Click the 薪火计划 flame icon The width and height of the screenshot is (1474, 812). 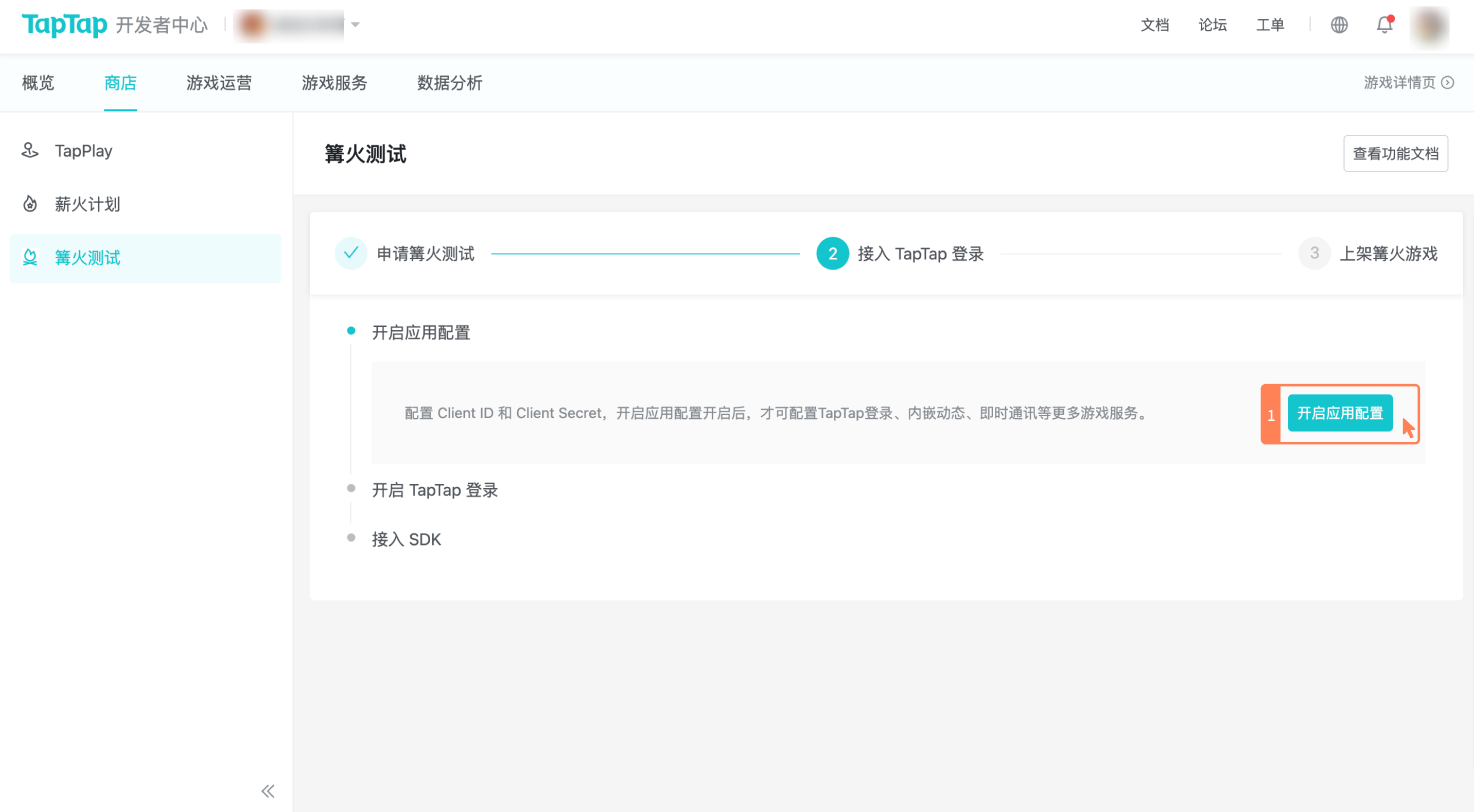30,204
